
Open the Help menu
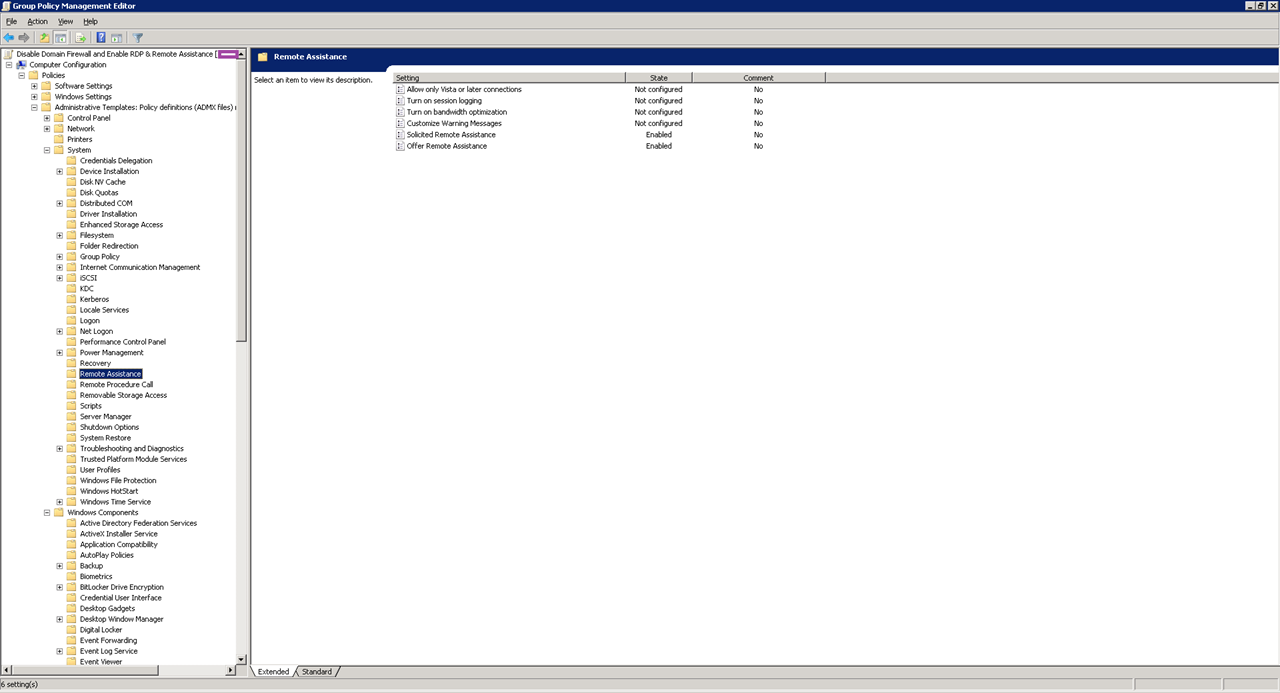point(91,21)
